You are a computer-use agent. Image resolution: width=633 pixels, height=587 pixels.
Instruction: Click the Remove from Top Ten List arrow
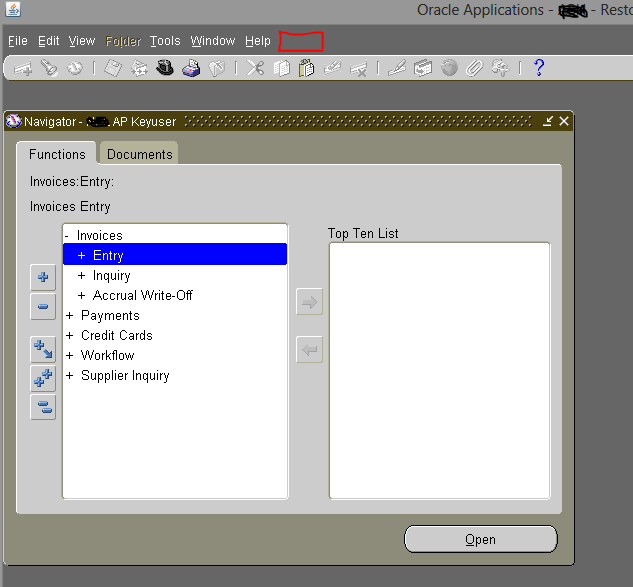309,350
